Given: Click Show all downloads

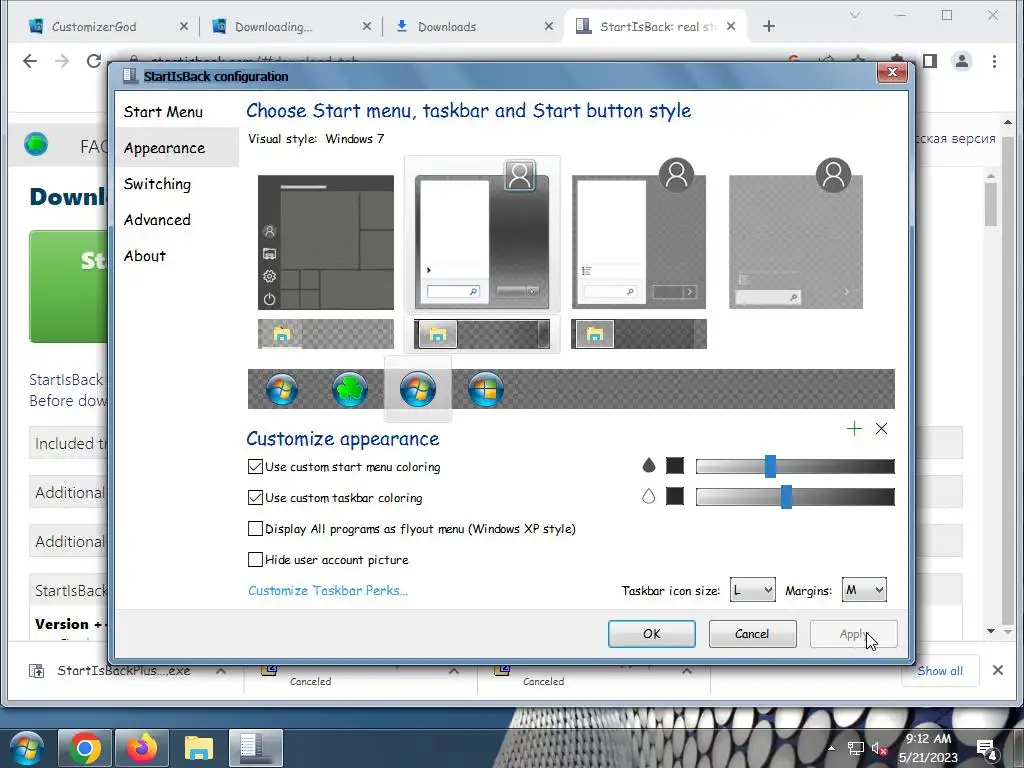Looking at the screenshot, I should pos(940,671).
